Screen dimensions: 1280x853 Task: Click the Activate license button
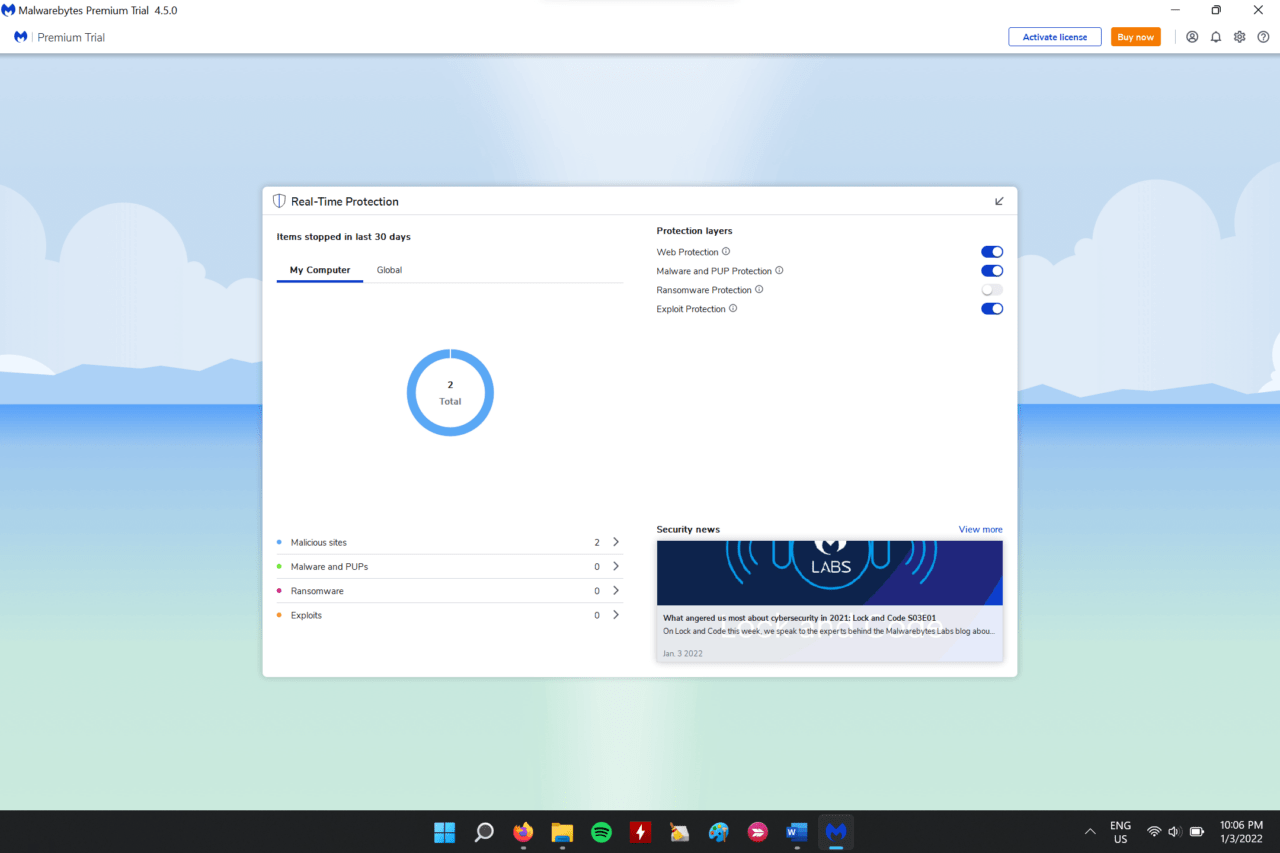(1054, 37)
